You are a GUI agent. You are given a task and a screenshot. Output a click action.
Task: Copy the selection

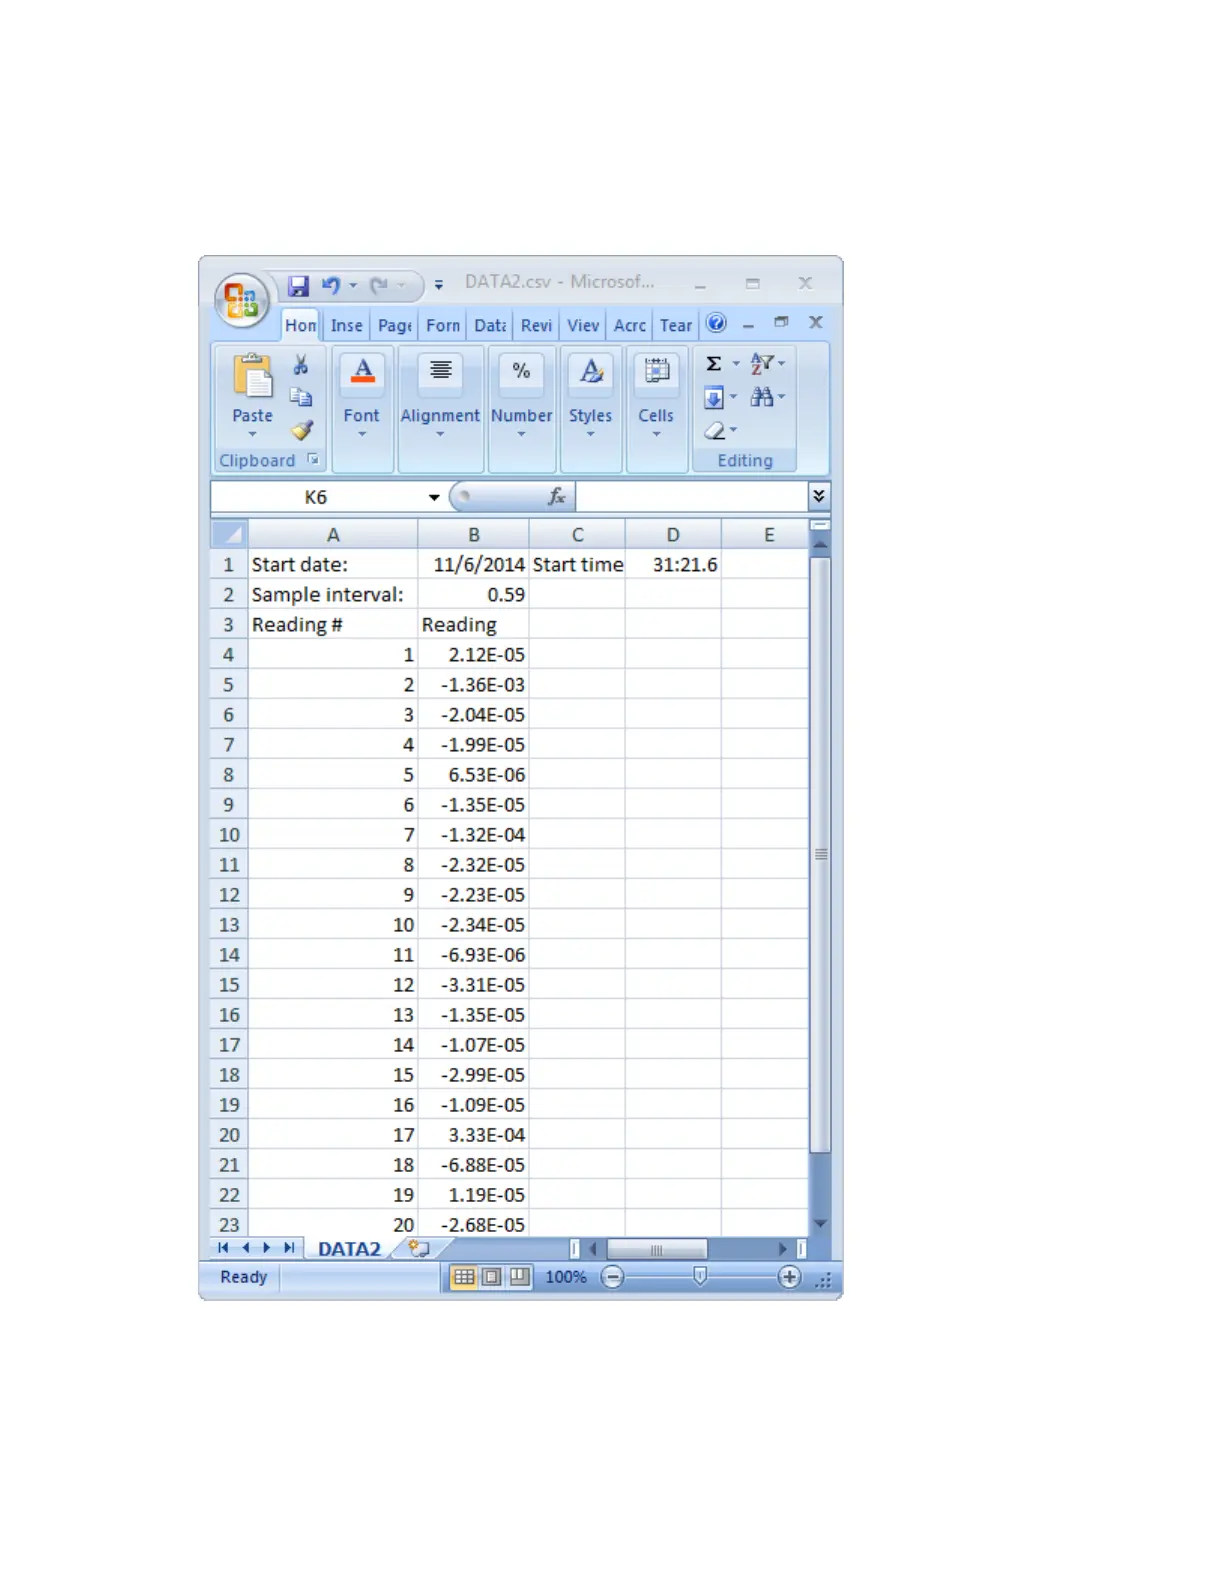pyautogui.click(x=301, y=397)
